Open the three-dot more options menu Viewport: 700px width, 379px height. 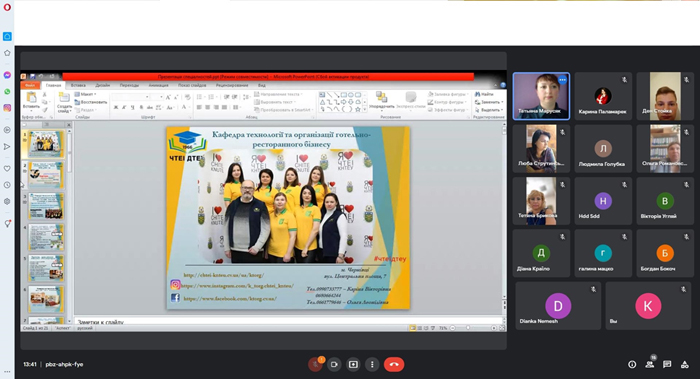[372, 365]
